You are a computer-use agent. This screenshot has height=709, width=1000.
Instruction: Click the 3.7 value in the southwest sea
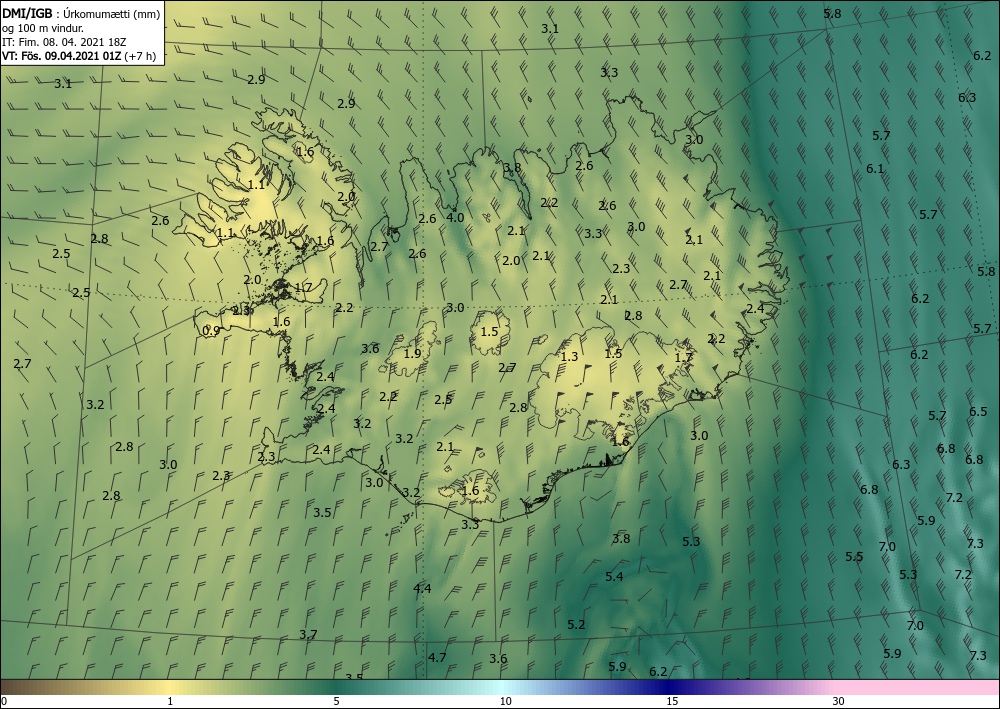click(308, 634)
